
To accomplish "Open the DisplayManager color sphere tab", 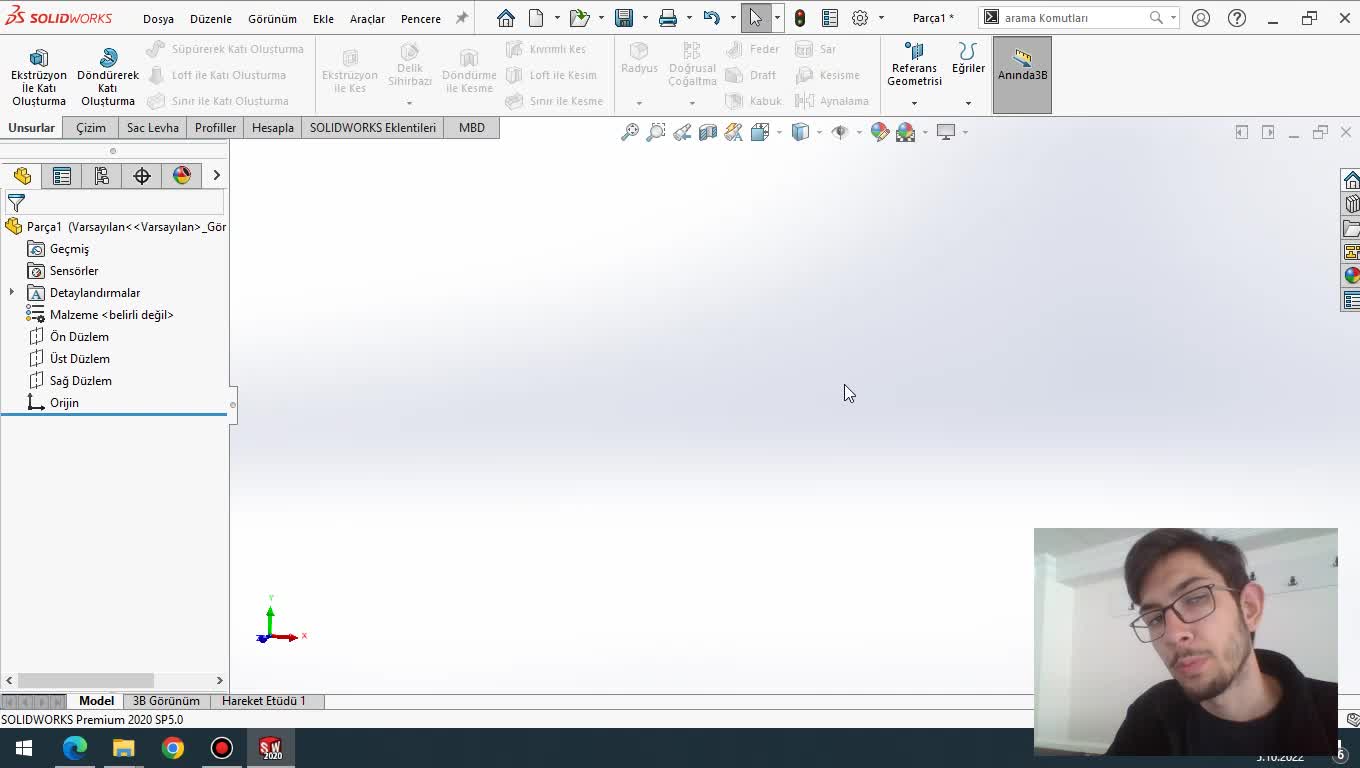I will [182, 176].
